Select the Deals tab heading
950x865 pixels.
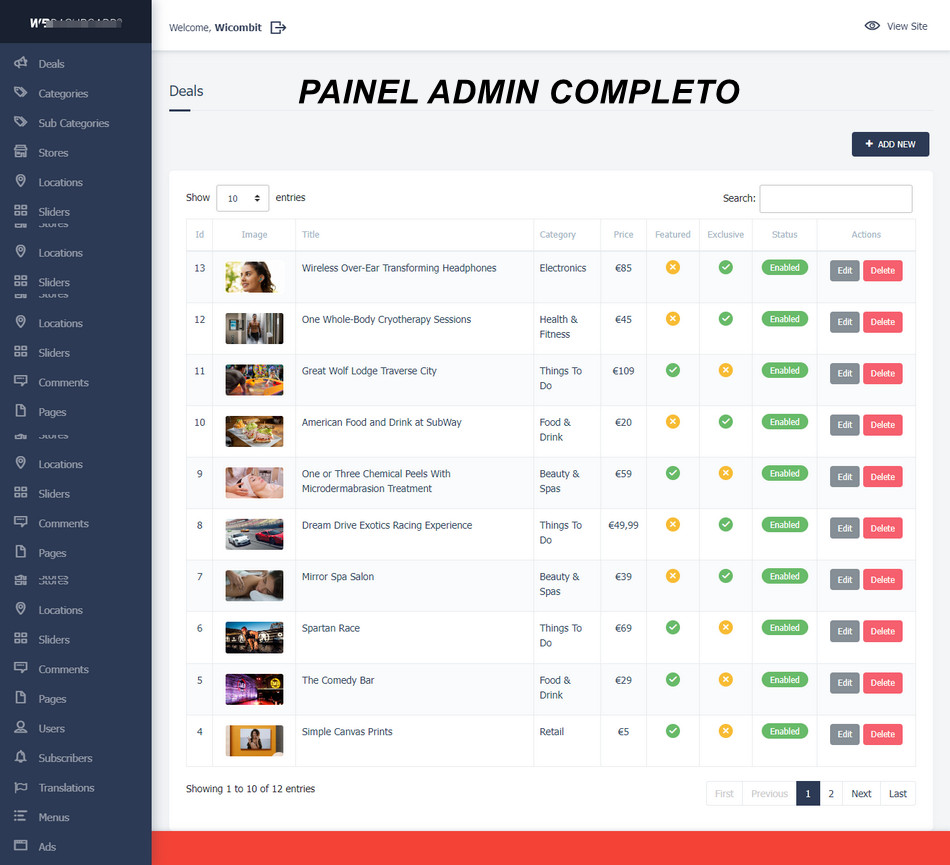click(186, 90)
